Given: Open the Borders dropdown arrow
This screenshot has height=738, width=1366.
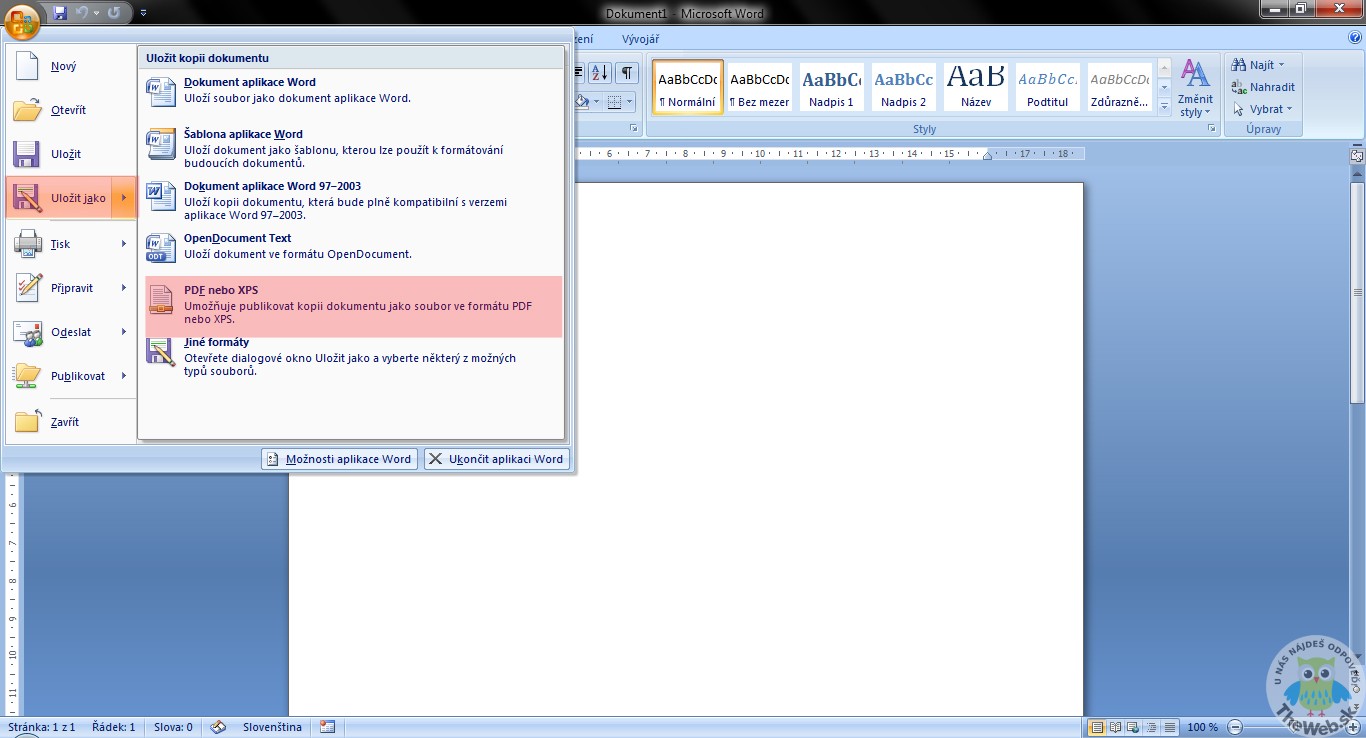Looking at the screenshot, I should coord(630,101).
